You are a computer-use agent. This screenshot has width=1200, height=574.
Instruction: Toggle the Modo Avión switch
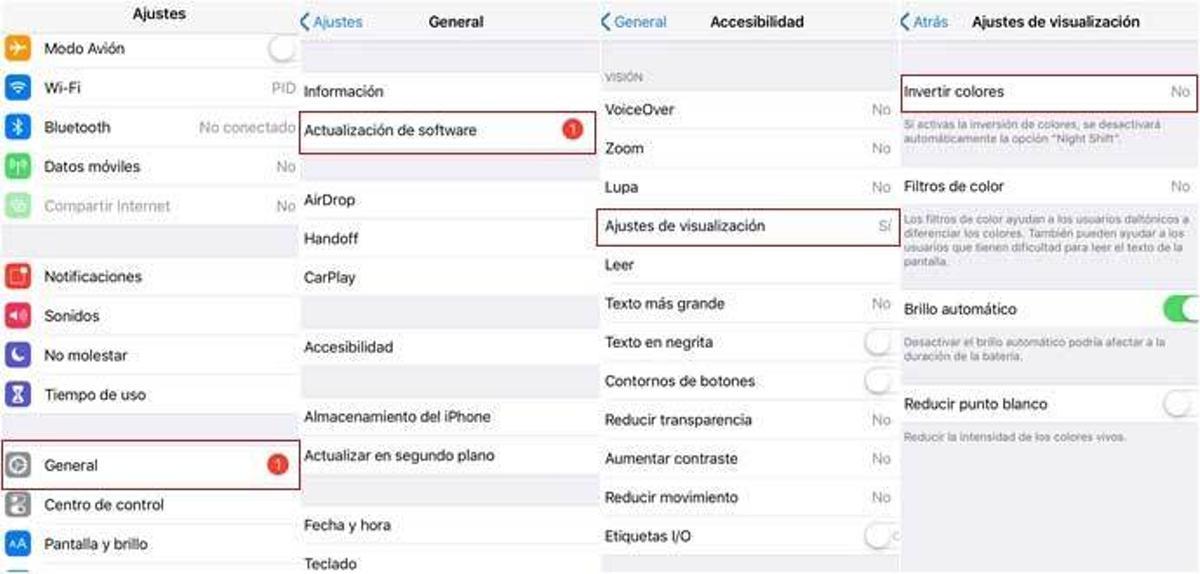284,48
